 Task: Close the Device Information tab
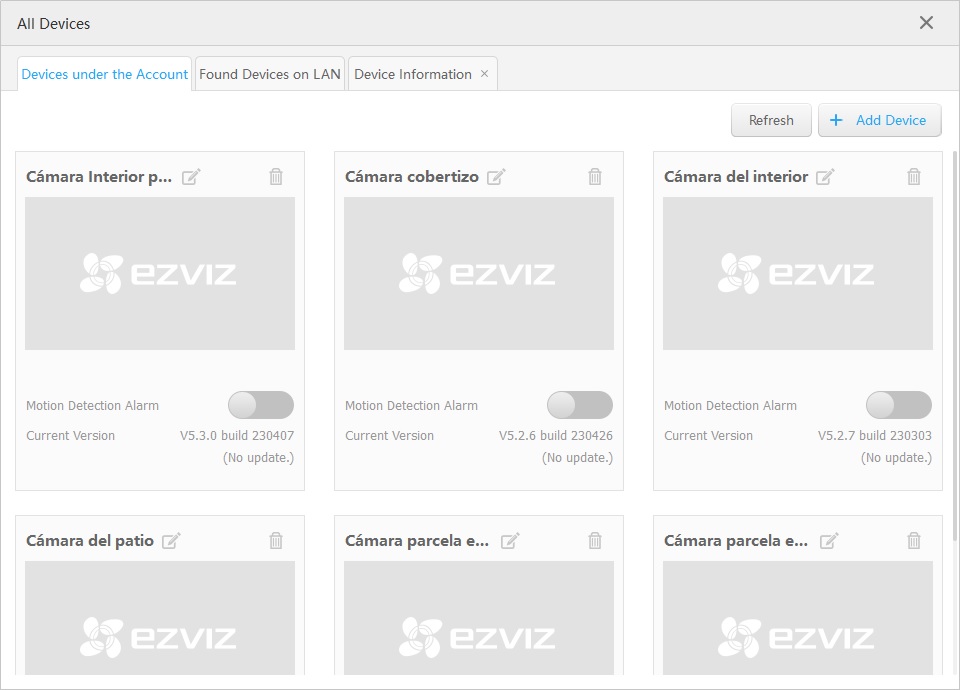(485, 74)
